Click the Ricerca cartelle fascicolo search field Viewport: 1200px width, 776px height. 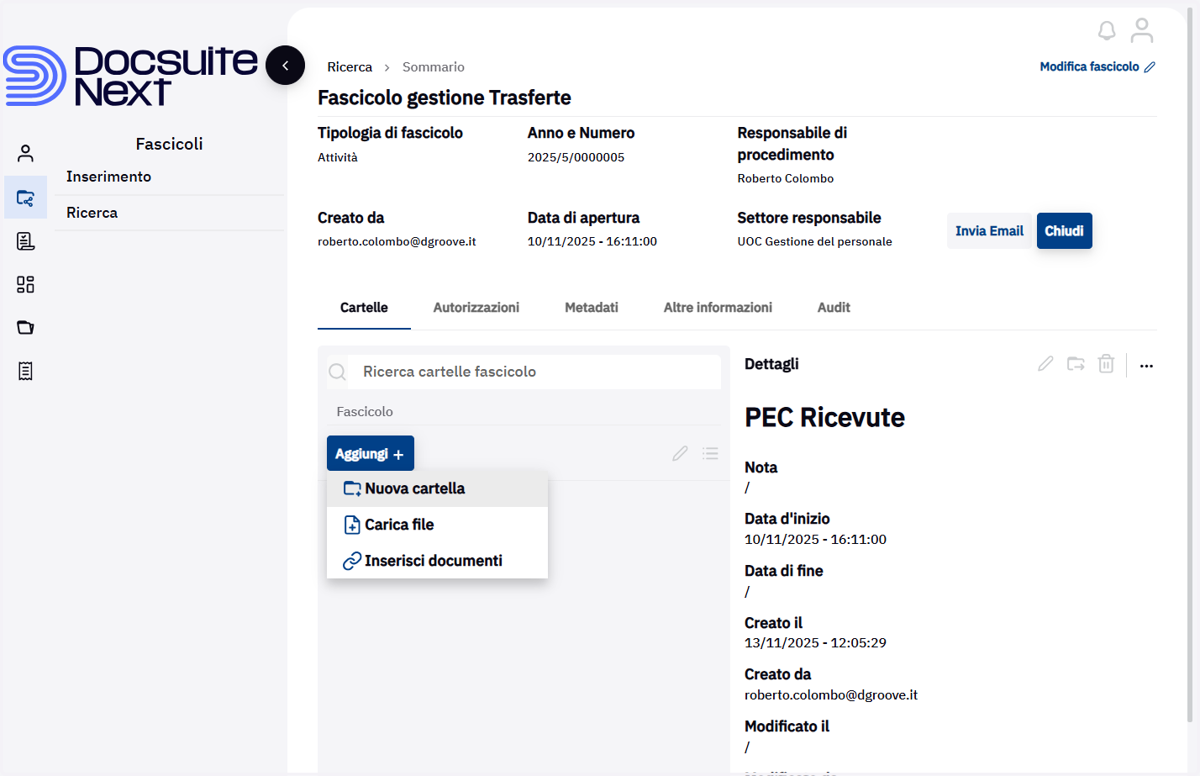tap(524, 372)
